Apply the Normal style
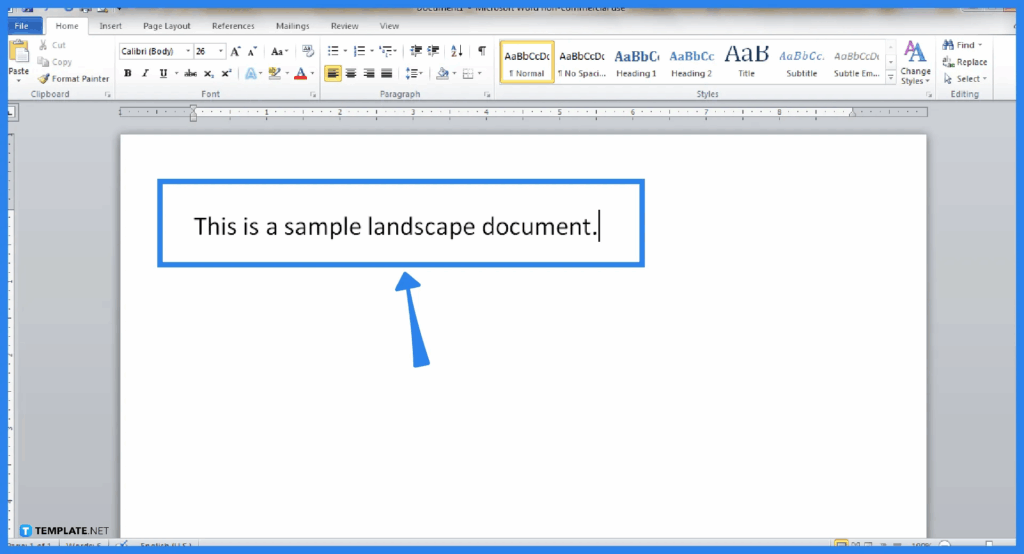 point(527,62)
